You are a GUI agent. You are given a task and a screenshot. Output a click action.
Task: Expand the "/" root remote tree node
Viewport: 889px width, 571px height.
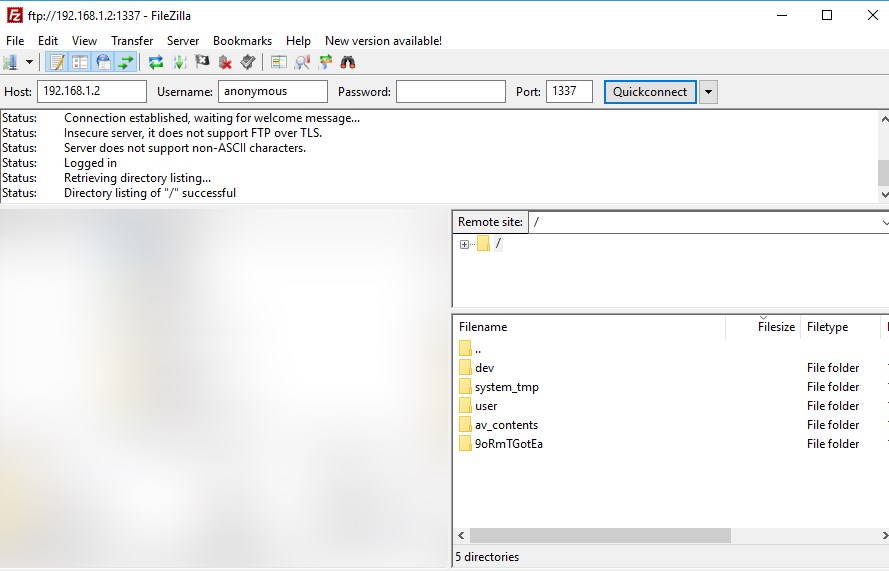464,244
